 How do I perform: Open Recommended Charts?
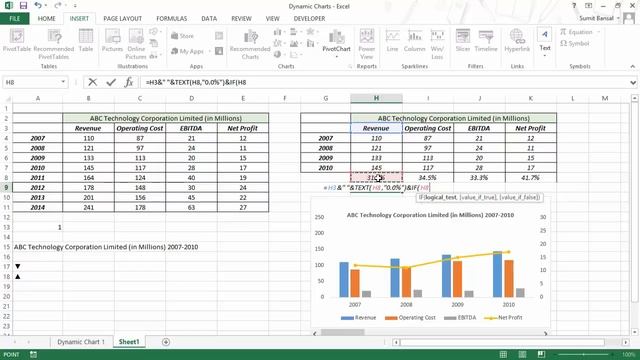250,44
